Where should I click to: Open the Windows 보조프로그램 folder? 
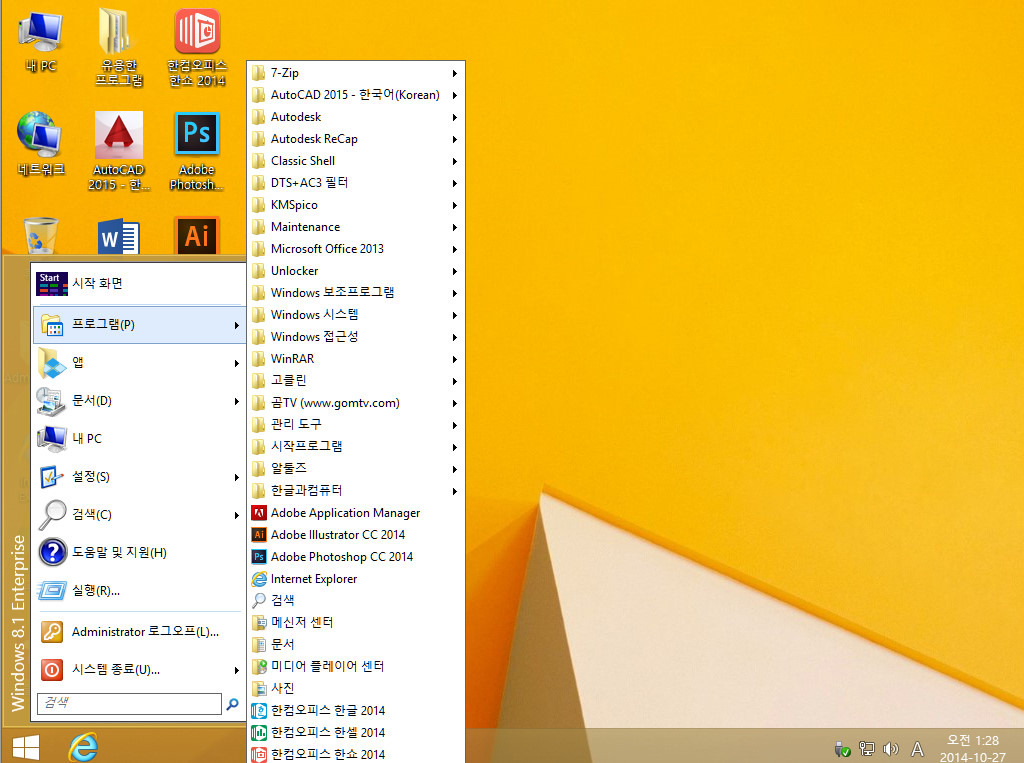356,293
